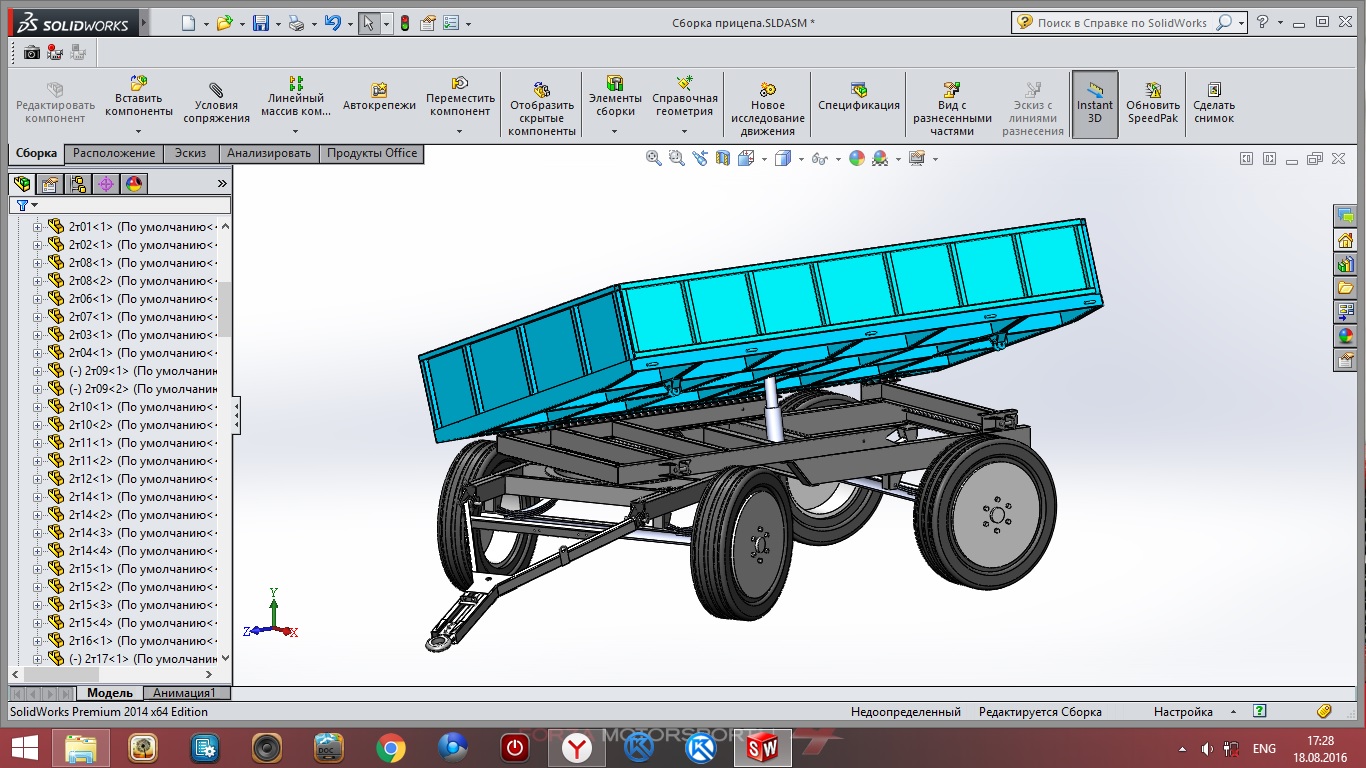The image size is (1366, 768).
Task: Select the Модель bottom tab
Action: tap(110, 693)
